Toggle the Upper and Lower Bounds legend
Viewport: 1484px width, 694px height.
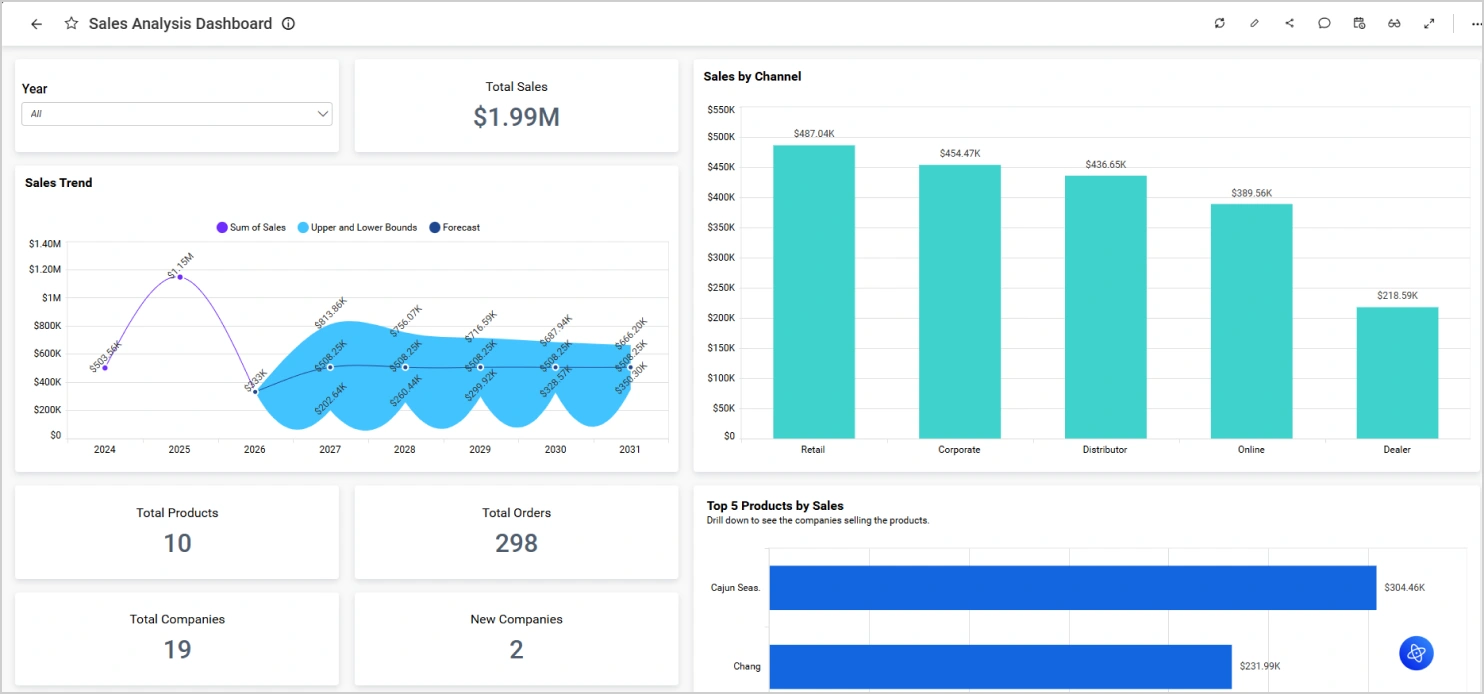tap(357, 227)
